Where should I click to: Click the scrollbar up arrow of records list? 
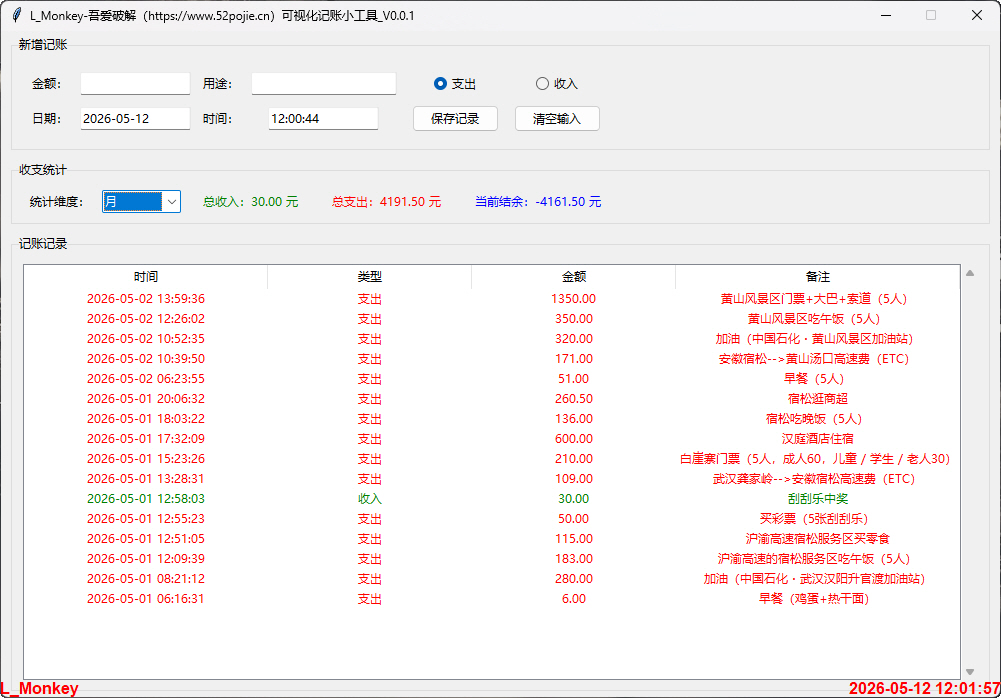coord(970,273)
